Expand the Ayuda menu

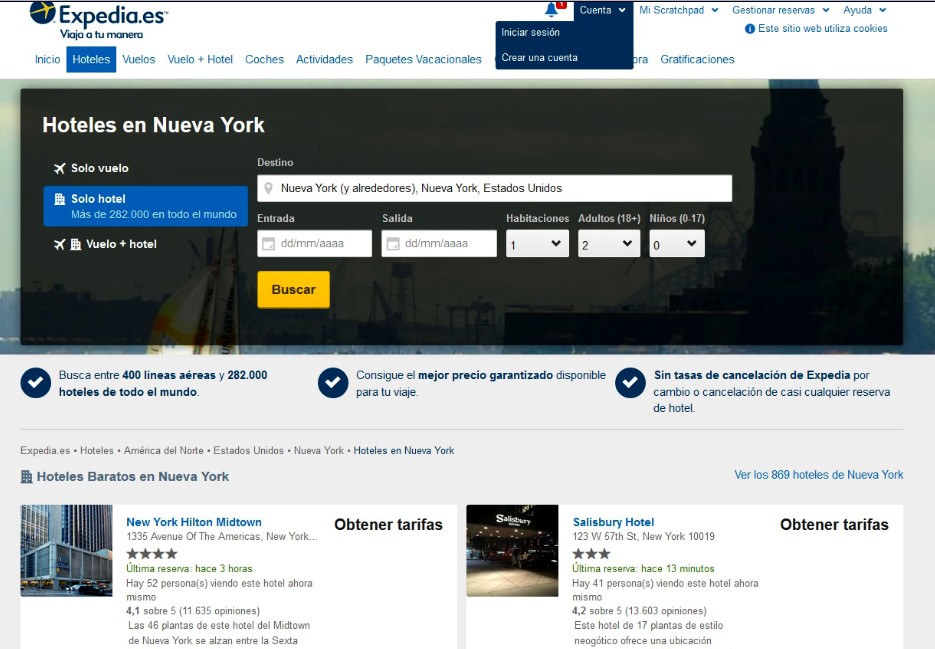[x=864, y=10]
